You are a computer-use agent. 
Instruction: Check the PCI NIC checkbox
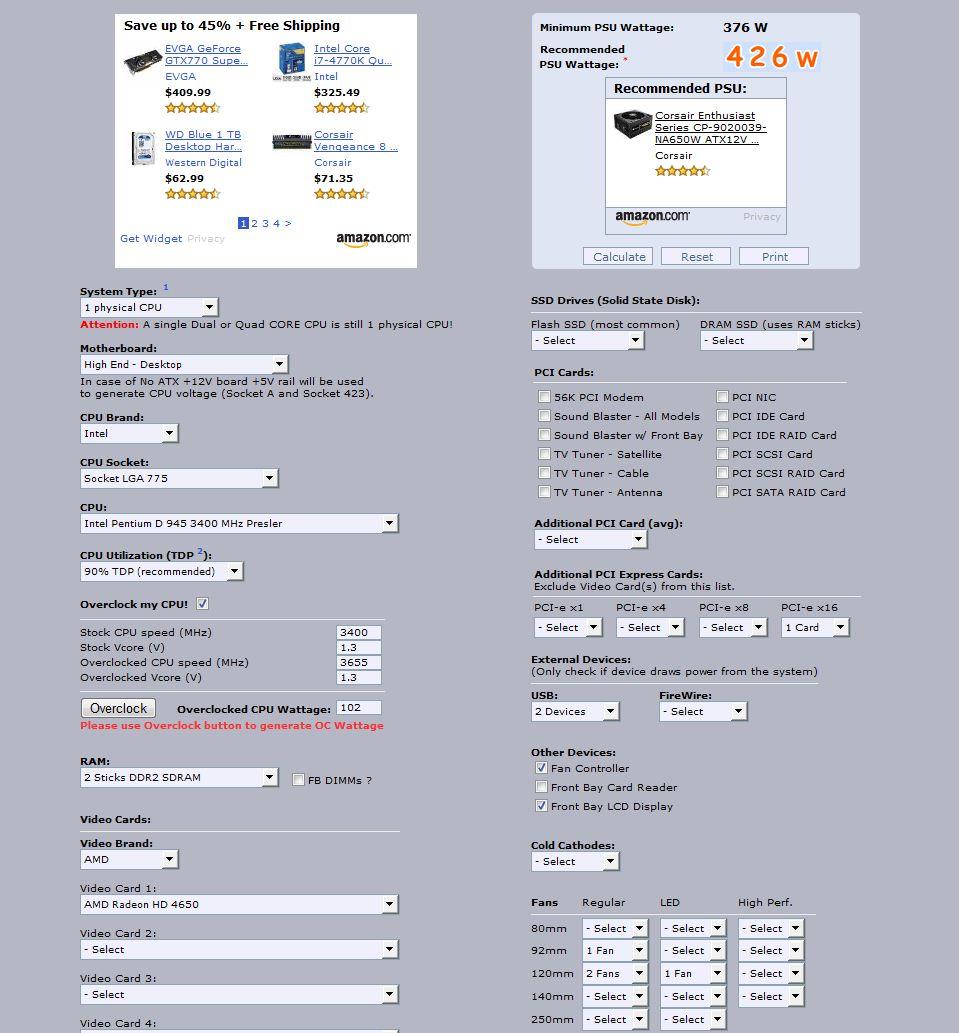(723, 397)
